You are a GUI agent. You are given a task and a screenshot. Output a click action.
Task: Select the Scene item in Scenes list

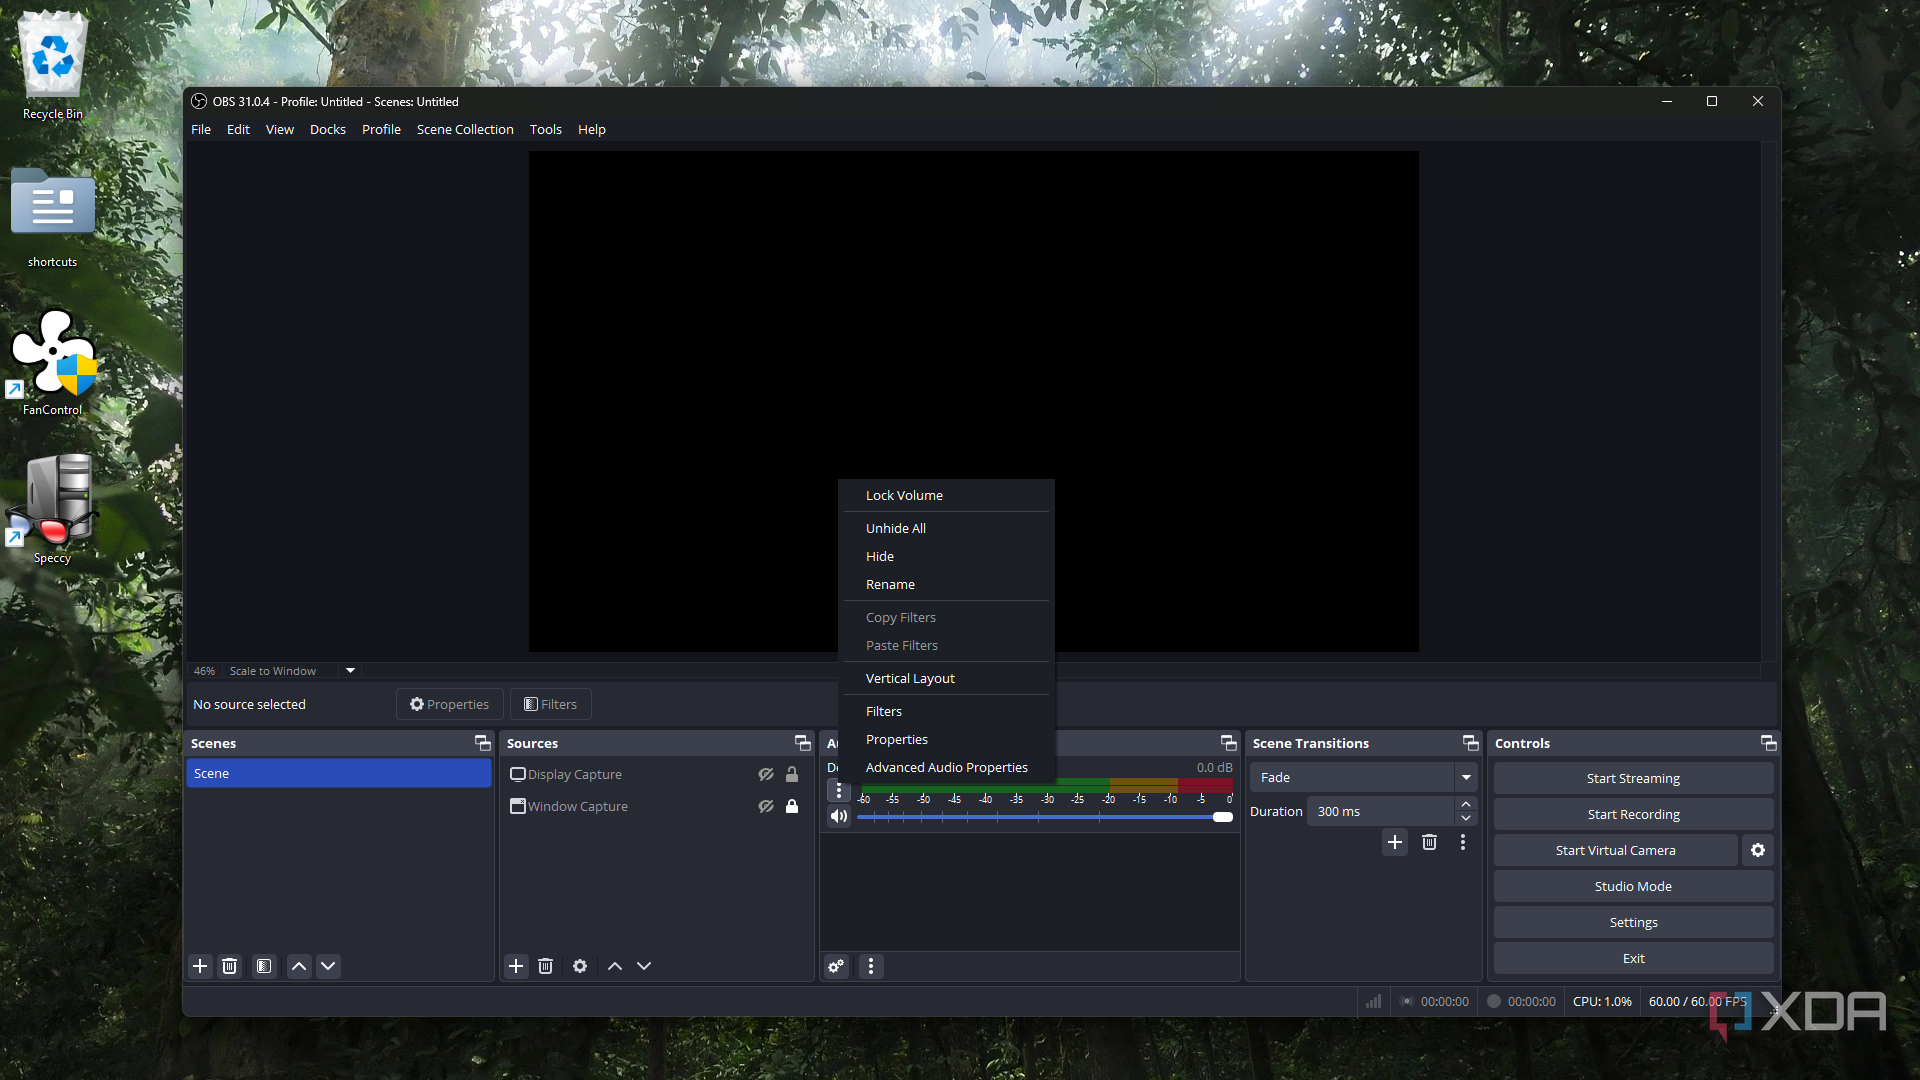(338, 773)
